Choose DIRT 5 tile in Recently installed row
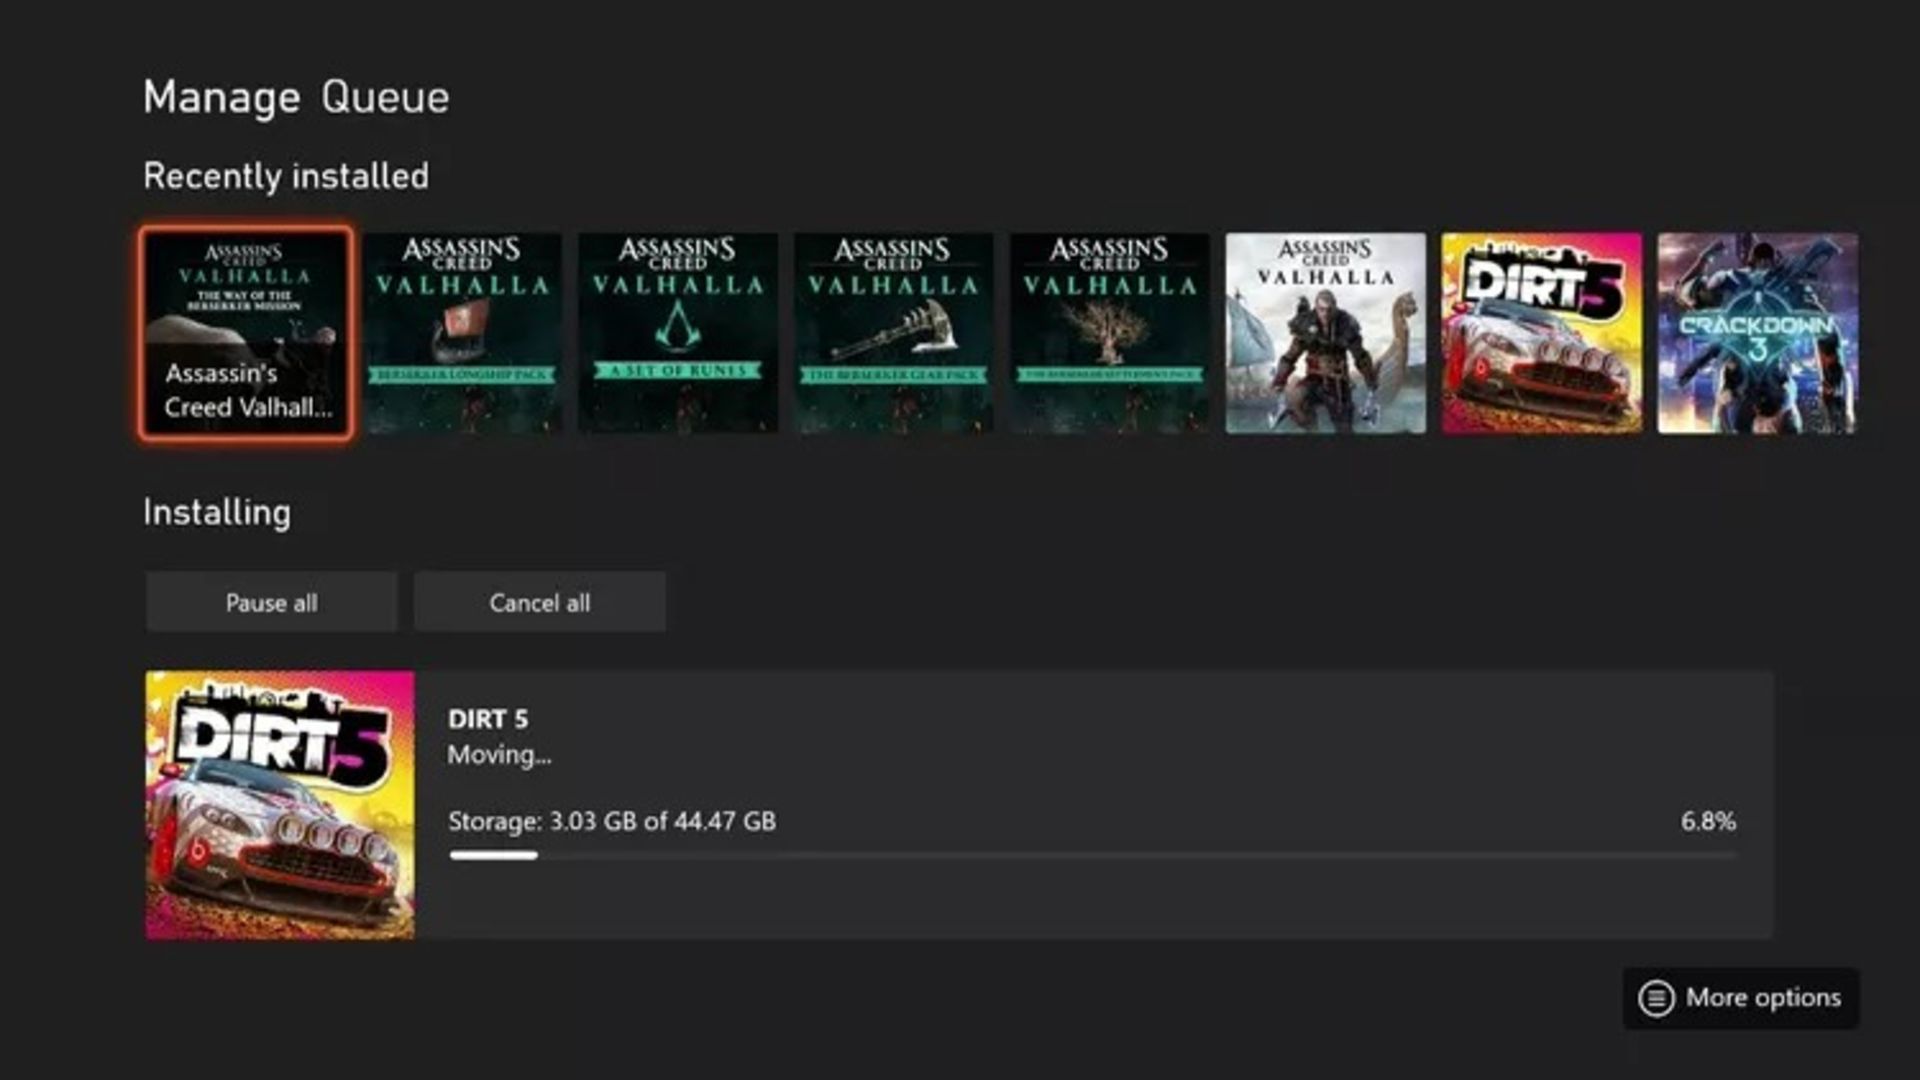This screenshot has height=1080, width=1920. pyautogui.click(x=1541, y=333)
